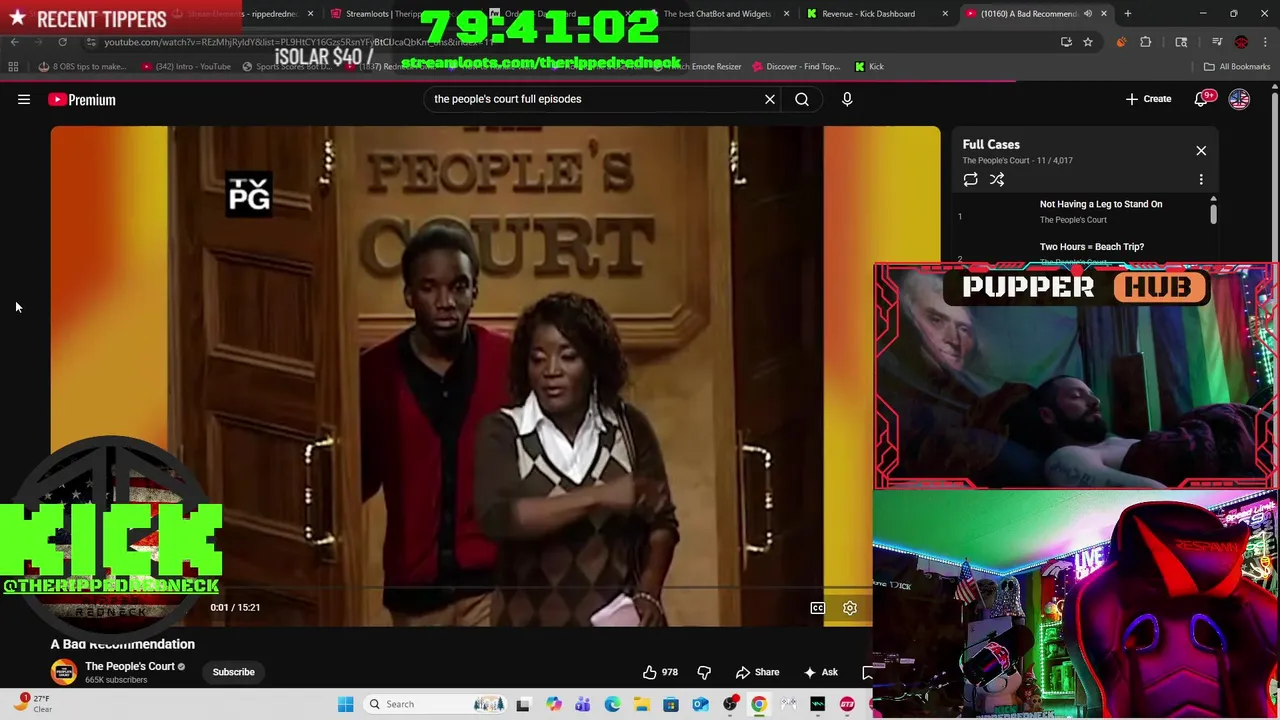Image resolution: width=1280 pixels, height=720 pixels.
Task: Open the bookmarks bar apps grid icon
Action: (x=13, y=66)
